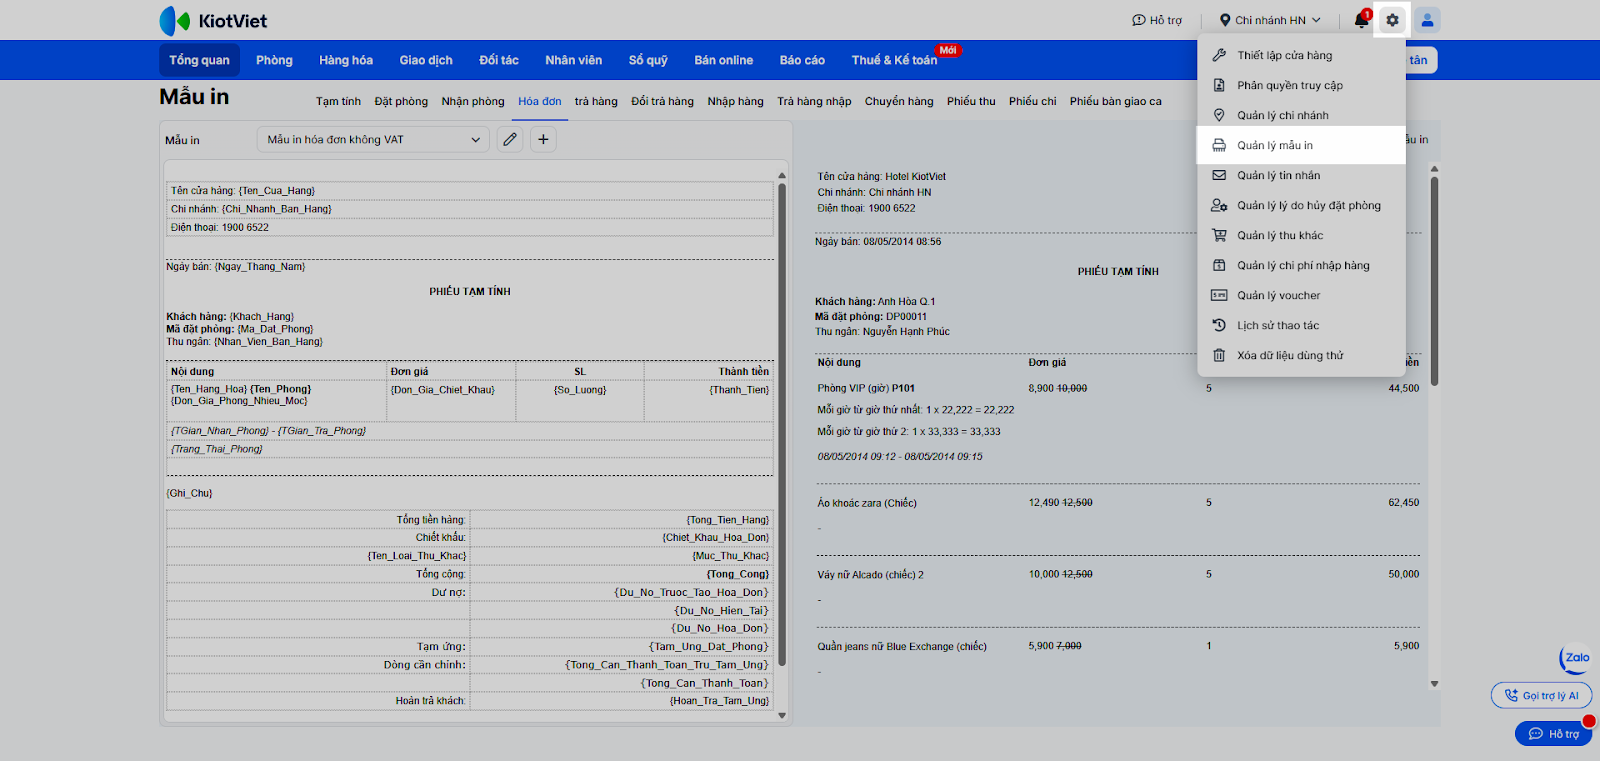Click the {Tong_Tien_Hang} field in the editor
1600x761 pixels.
click(x=728, y=520)
